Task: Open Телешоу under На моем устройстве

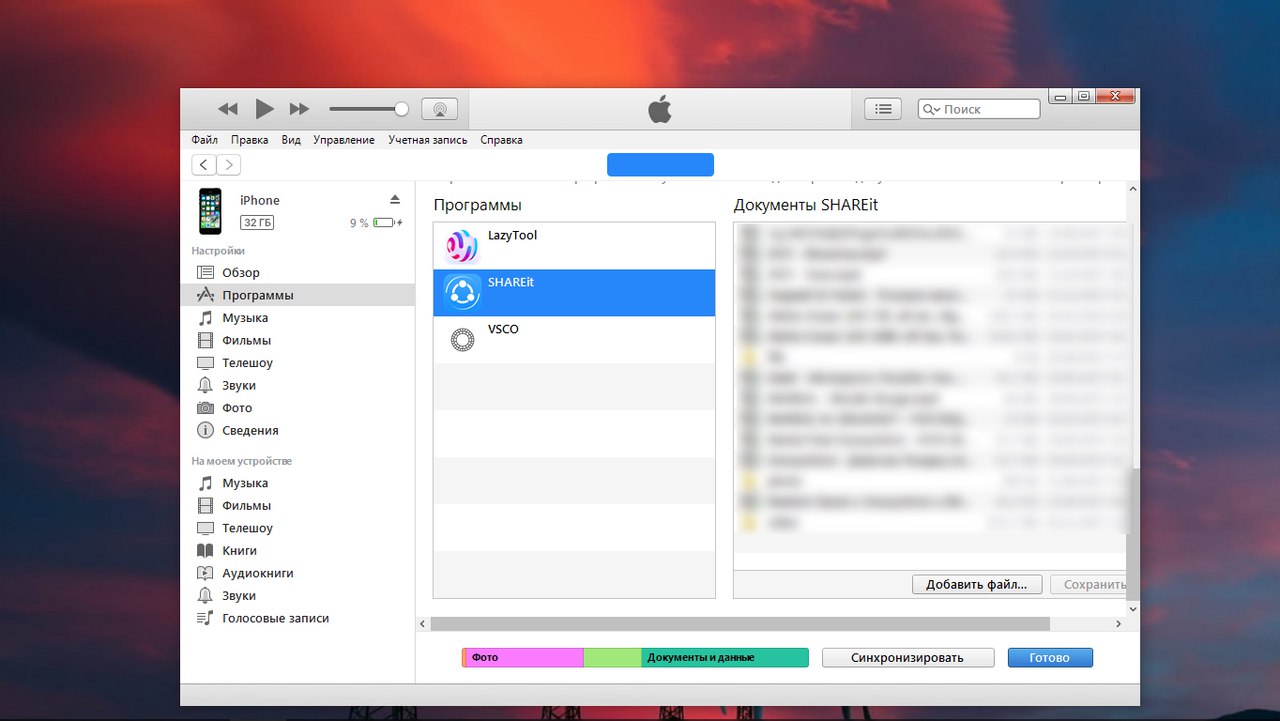Action: click(x=298, y=528)
